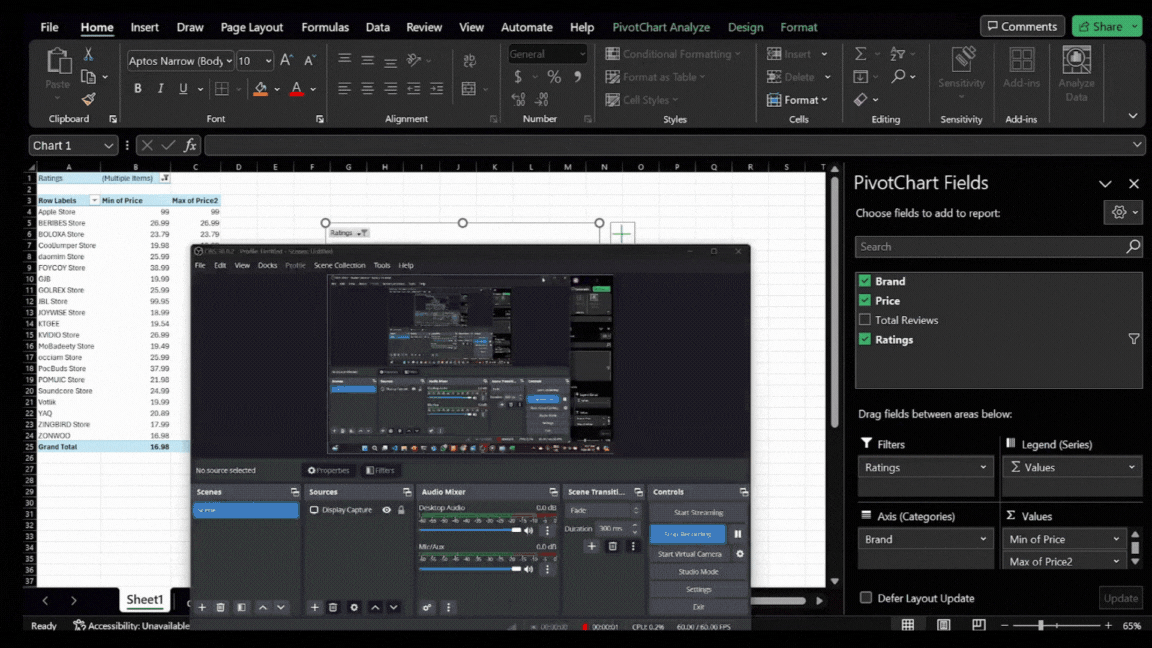Pause recording with pause icon in OBS Controls
1152x648 pixels.
pyautogui.click(x=738, y=534)
